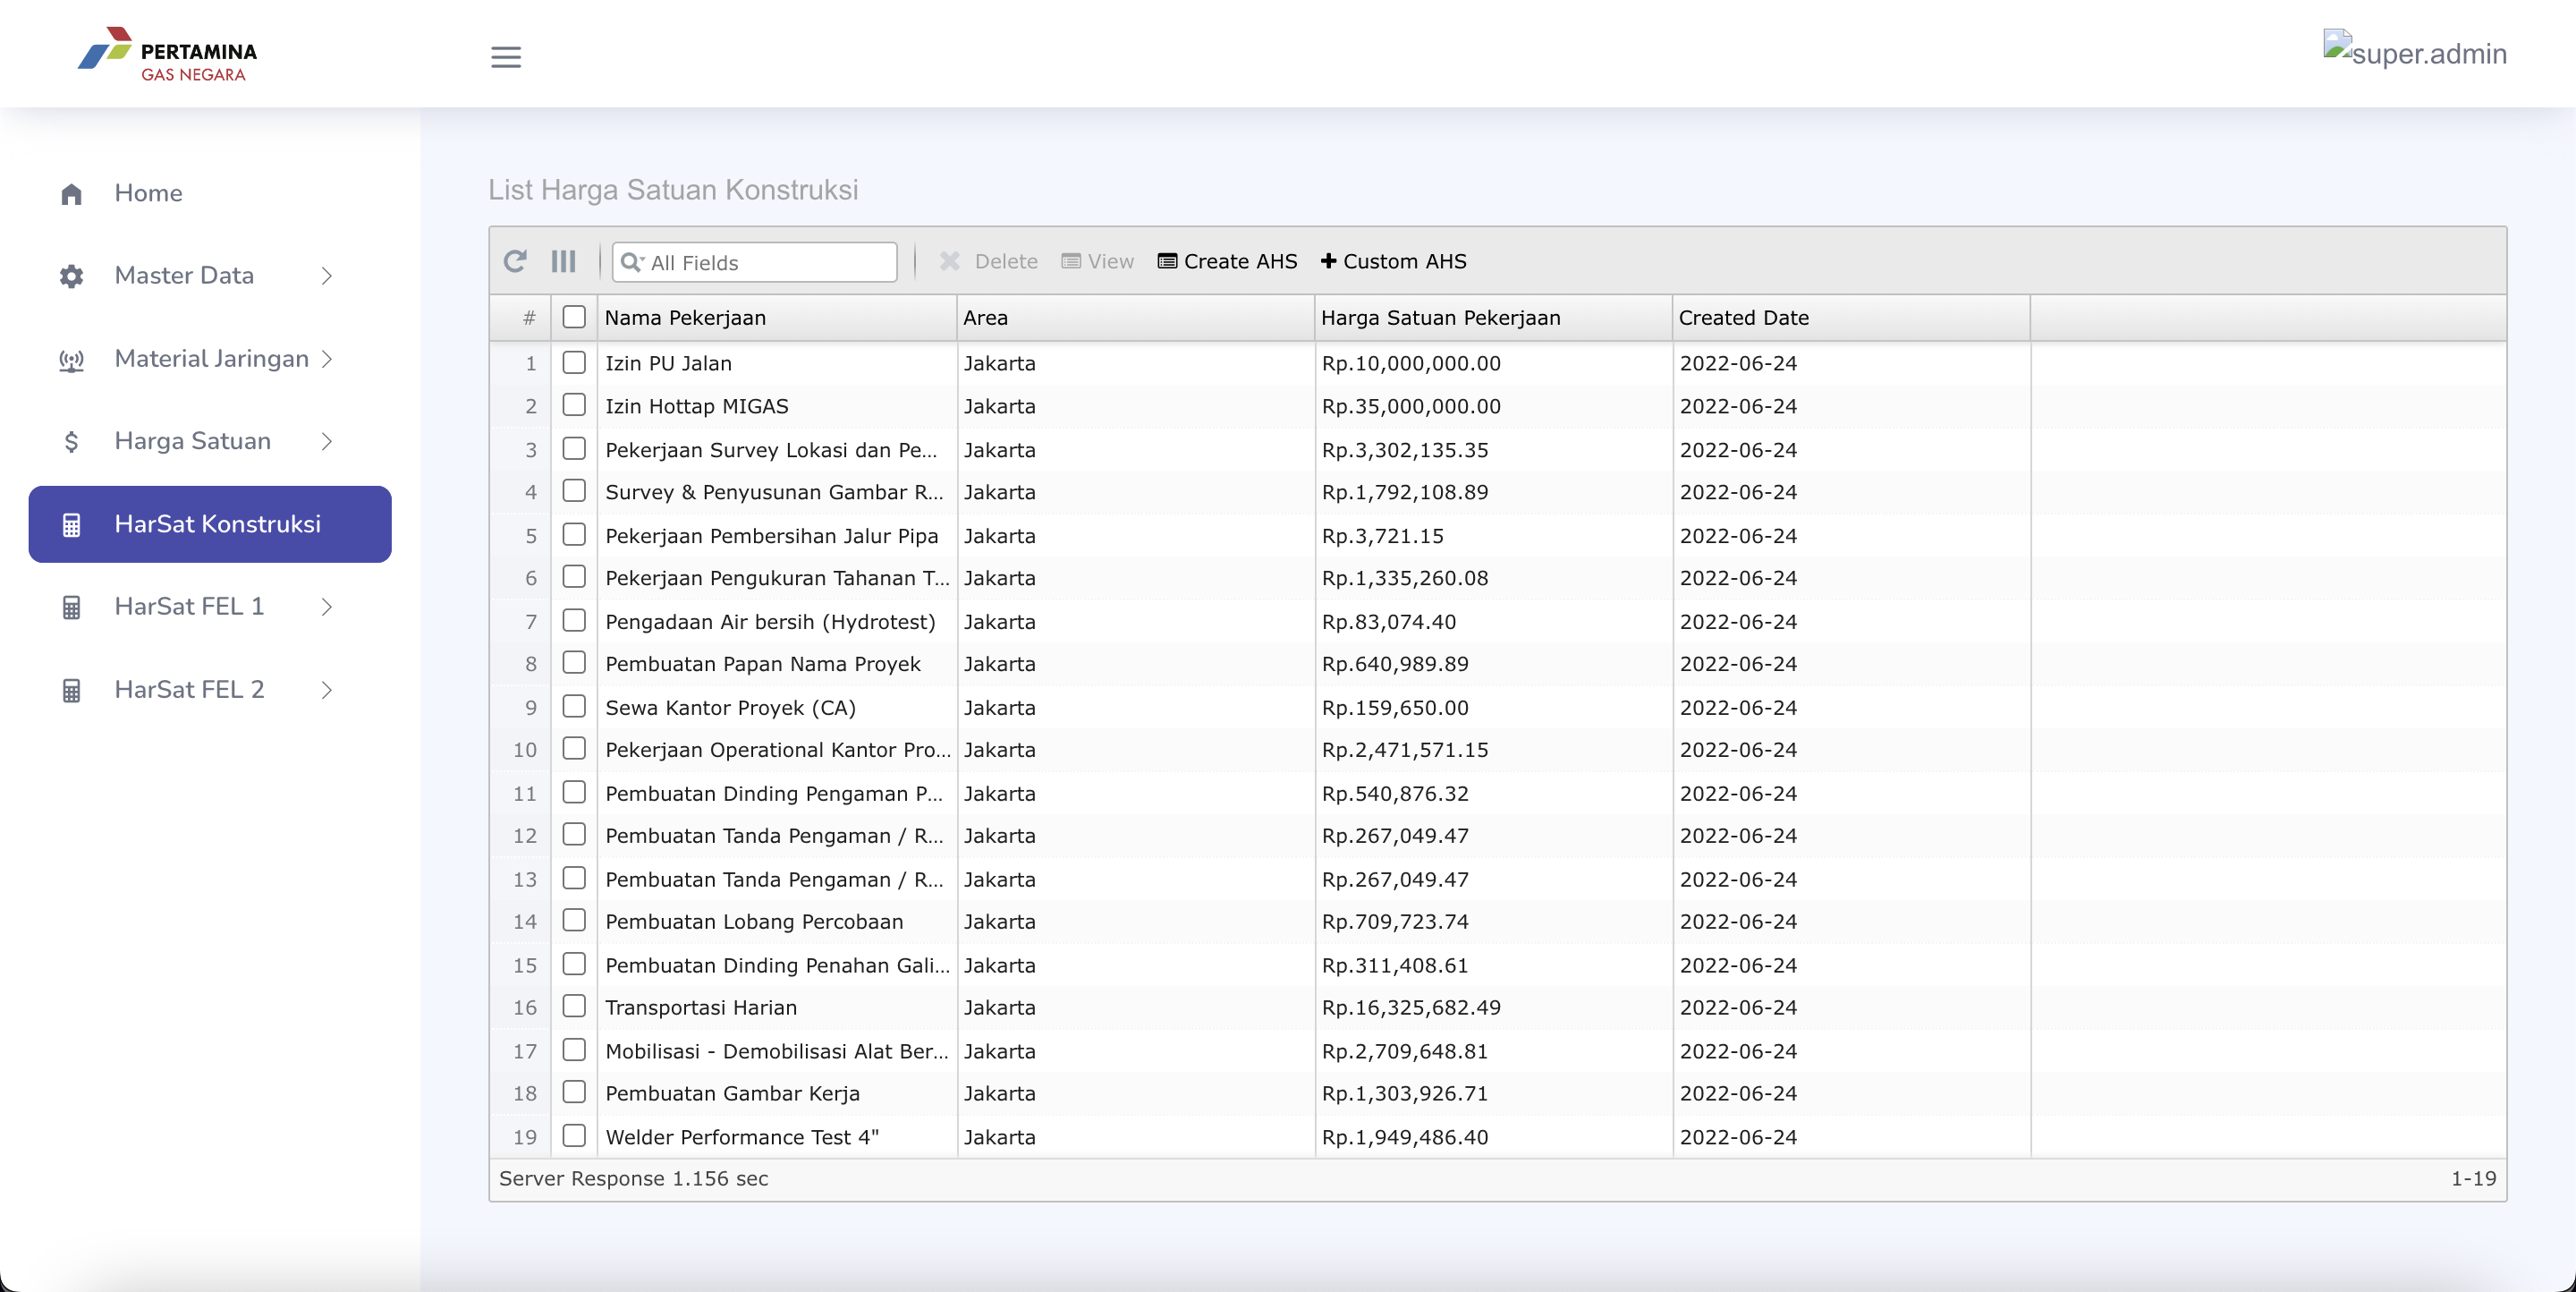Click the reload grid icon
2576x1292 pixels.
click(x=515, y=261)
